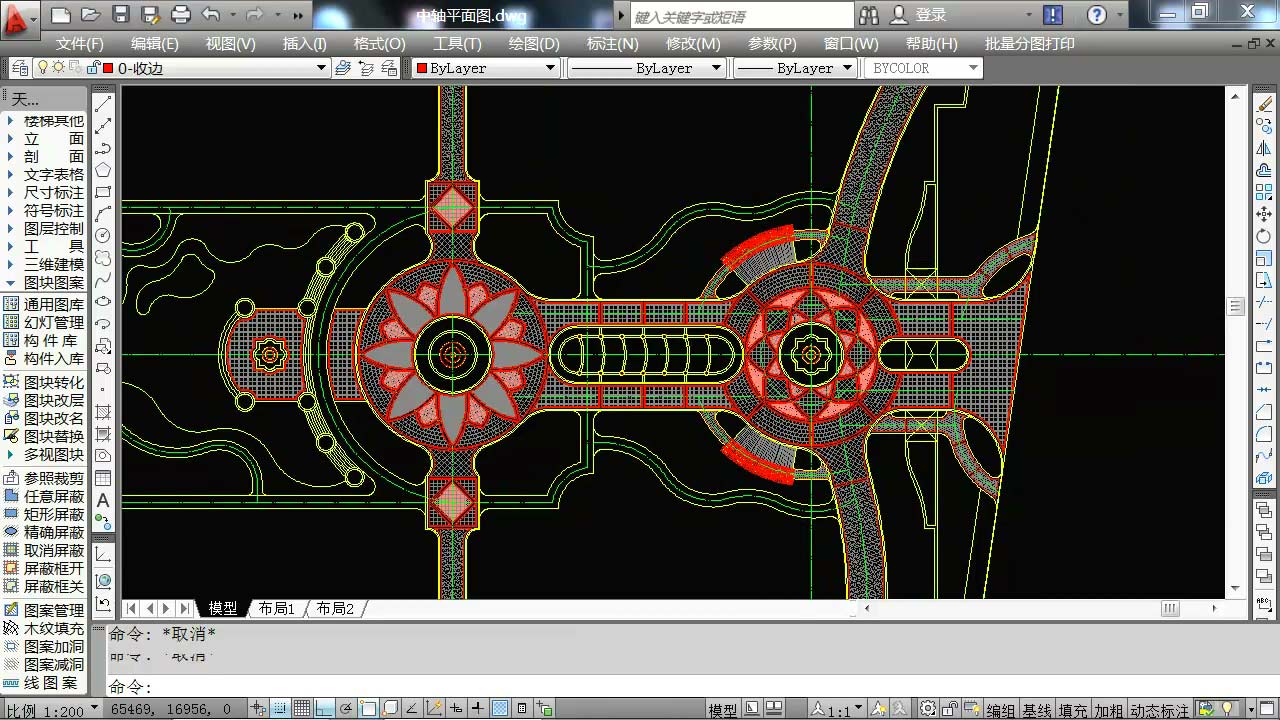Open Layer Properties Manager icon
The height and width of the screenshot is (720, 1280).
coord(20,68)
